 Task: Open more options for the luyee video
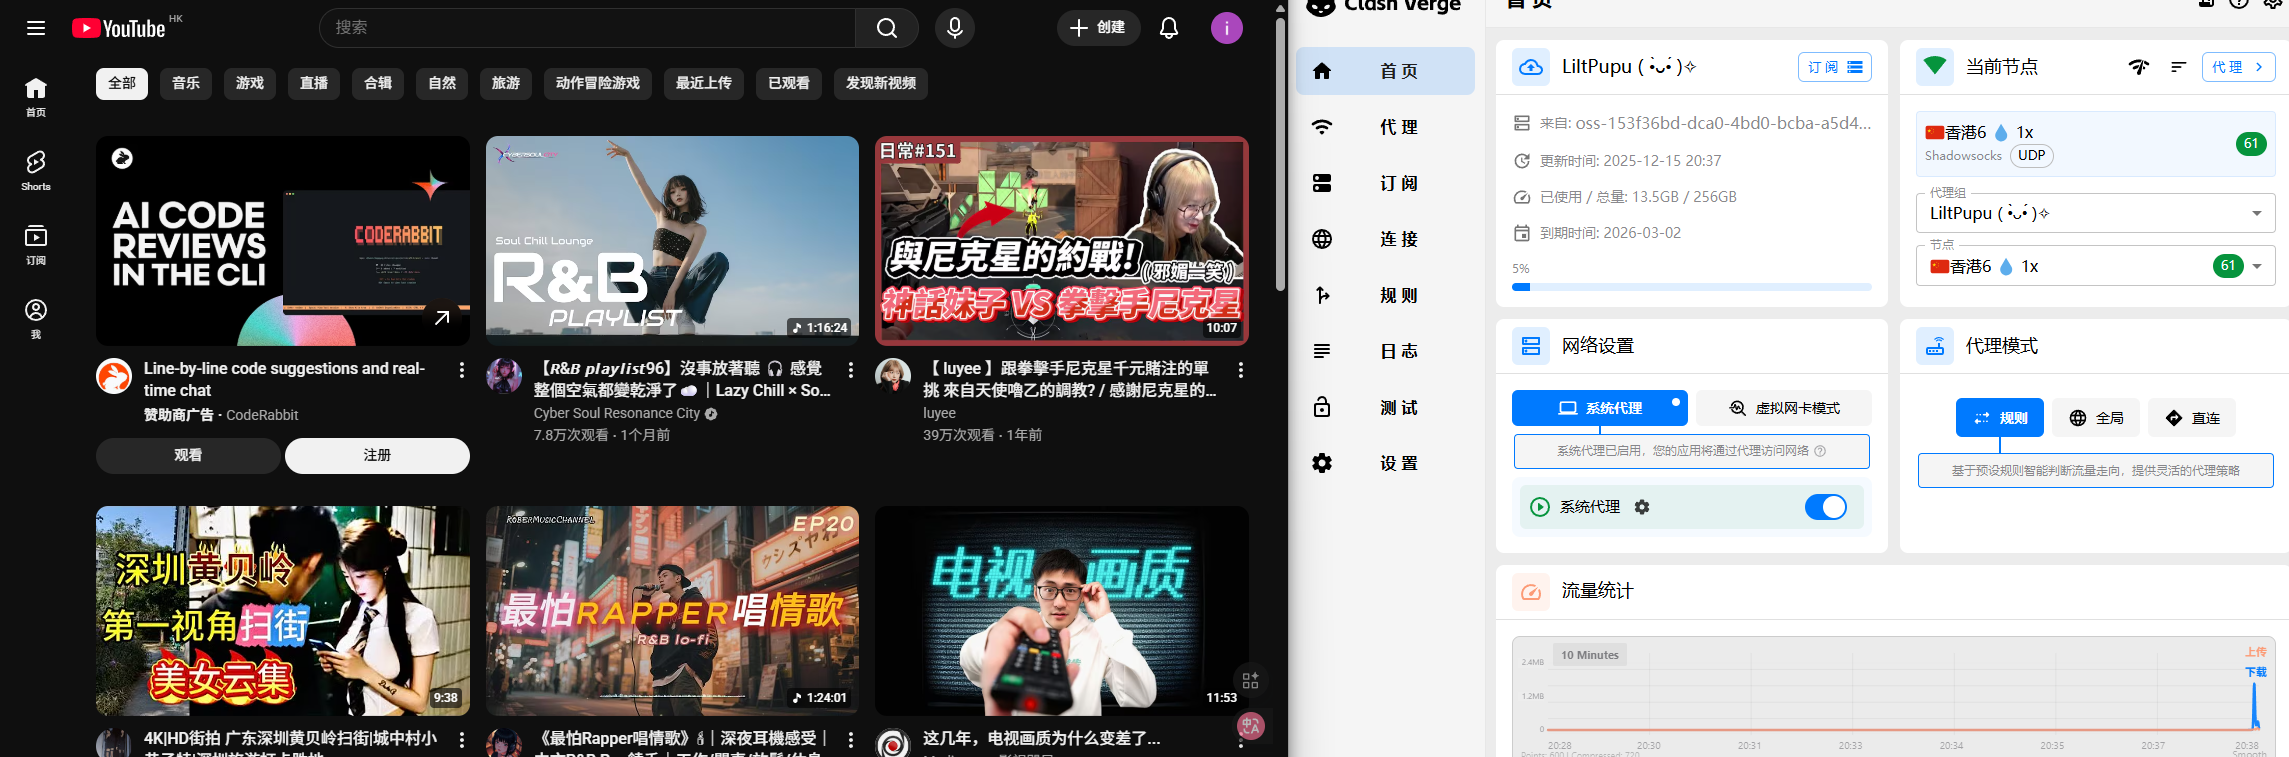point(1240,370)
